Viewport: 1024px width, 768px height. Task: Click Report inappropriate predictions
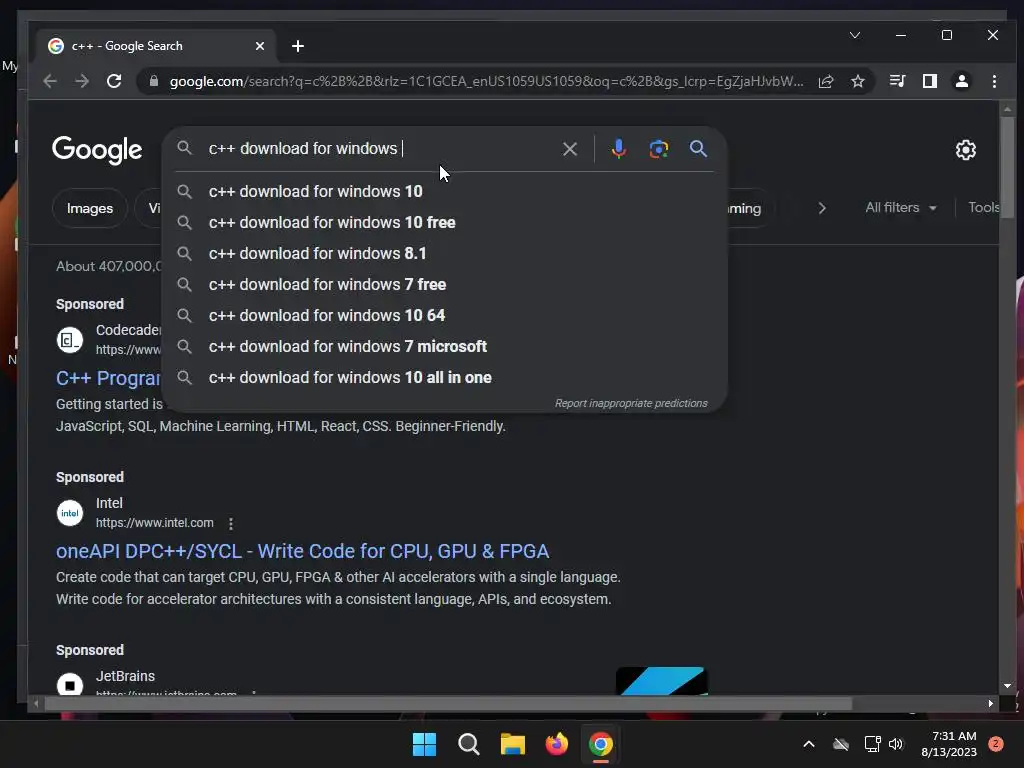[631, 404]
